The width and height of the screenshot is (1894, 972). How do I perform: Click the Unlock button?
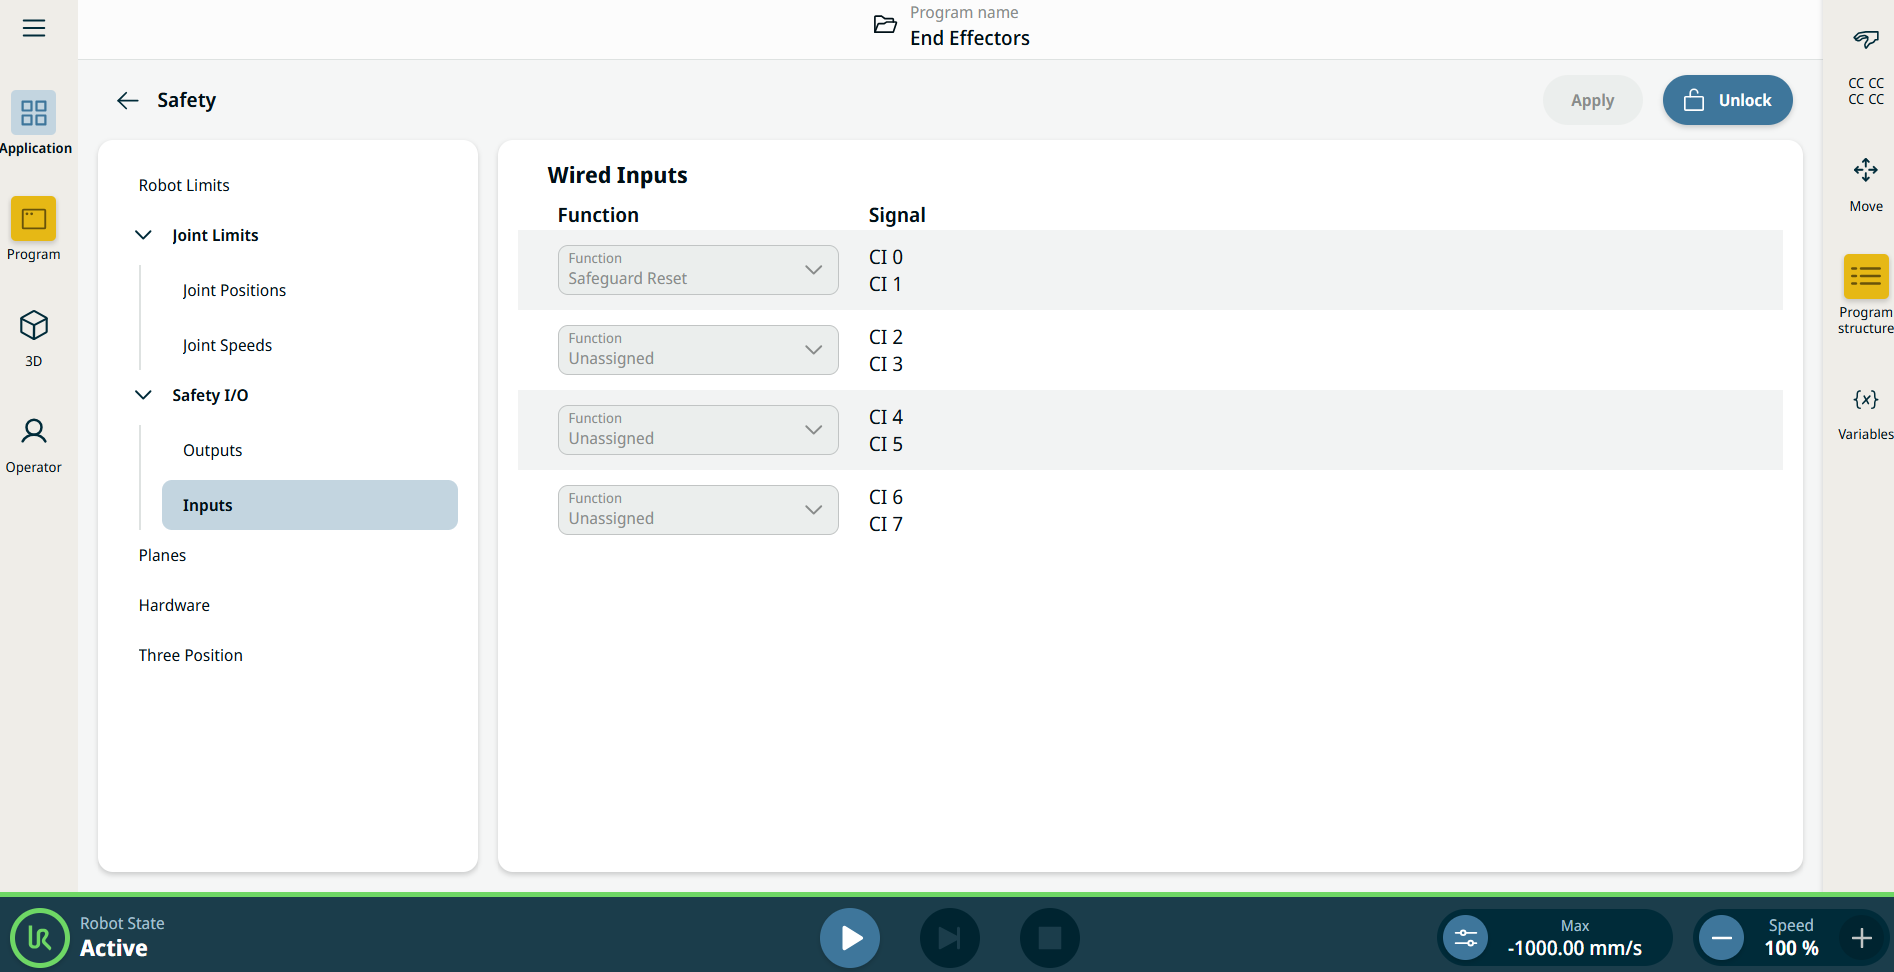tap(1727, 100)
